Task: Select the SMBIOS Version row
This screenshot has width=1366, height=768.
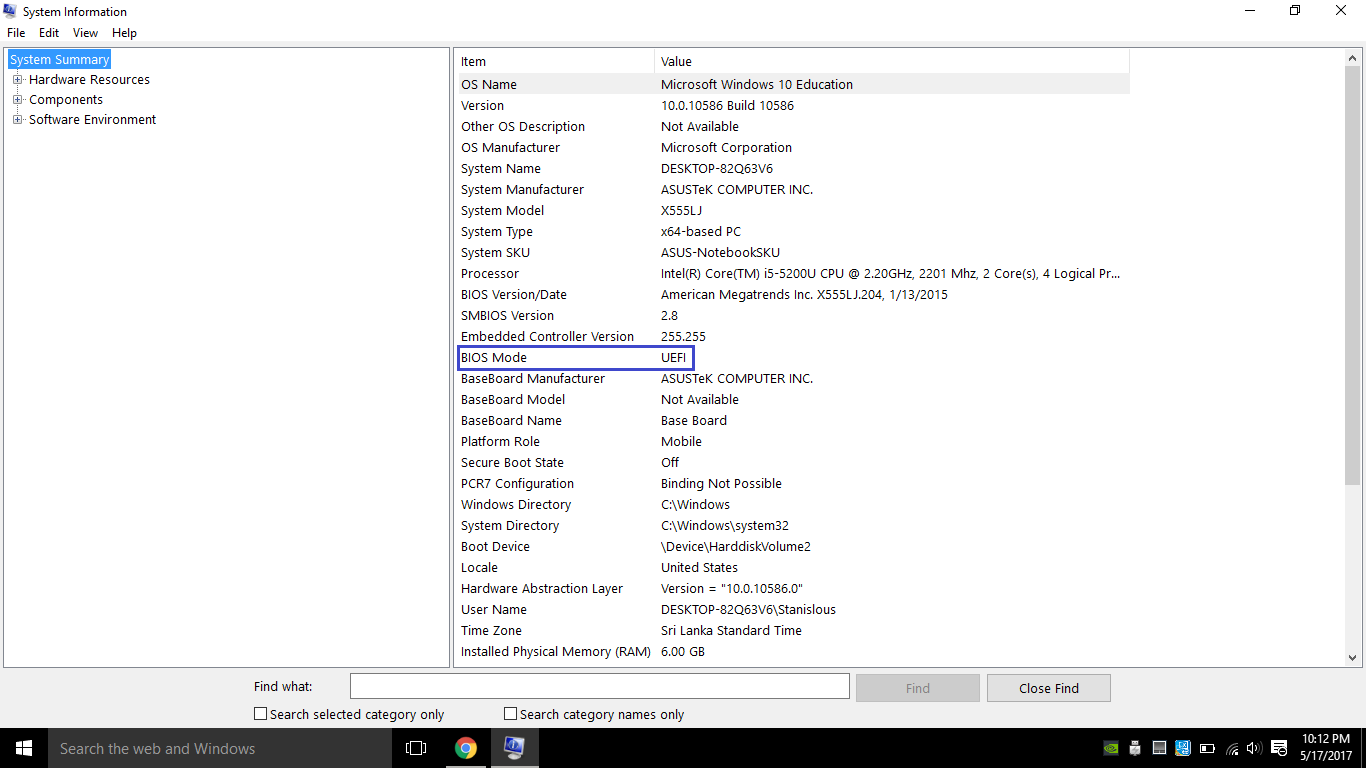Action: coord(793,316)
